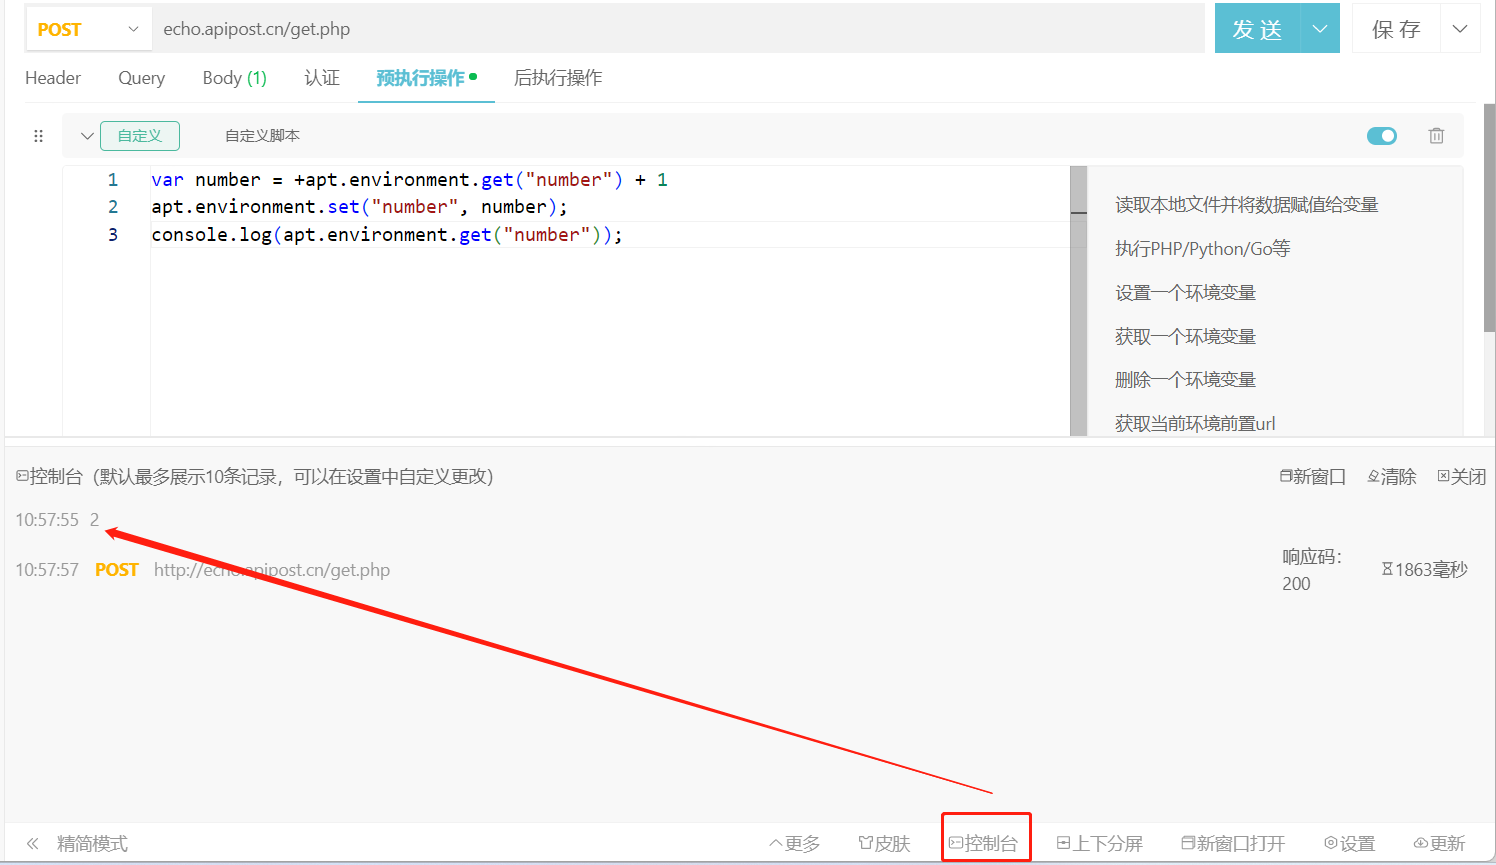
Task: Select the 预执行操作 tab
Action: [426, 78]
